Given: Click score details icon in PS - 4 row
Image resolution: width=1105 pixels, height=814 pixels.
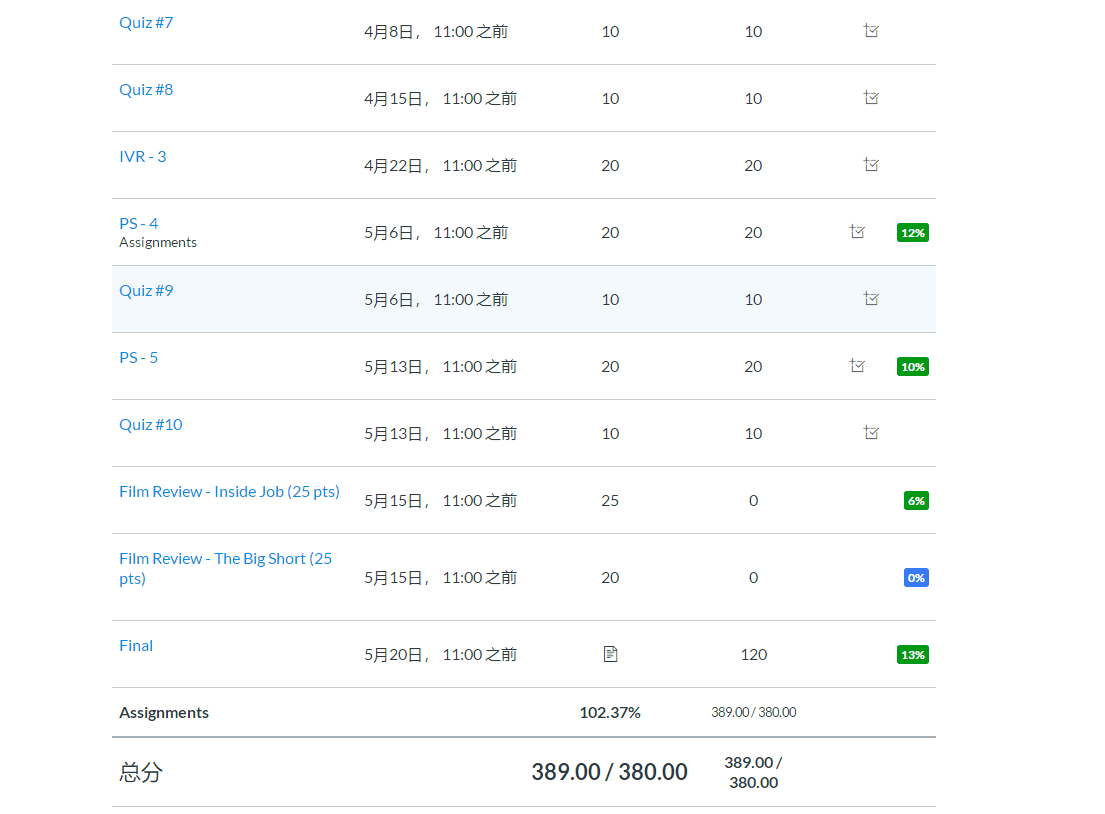Looking at the screenshot, I should (857, 232).
